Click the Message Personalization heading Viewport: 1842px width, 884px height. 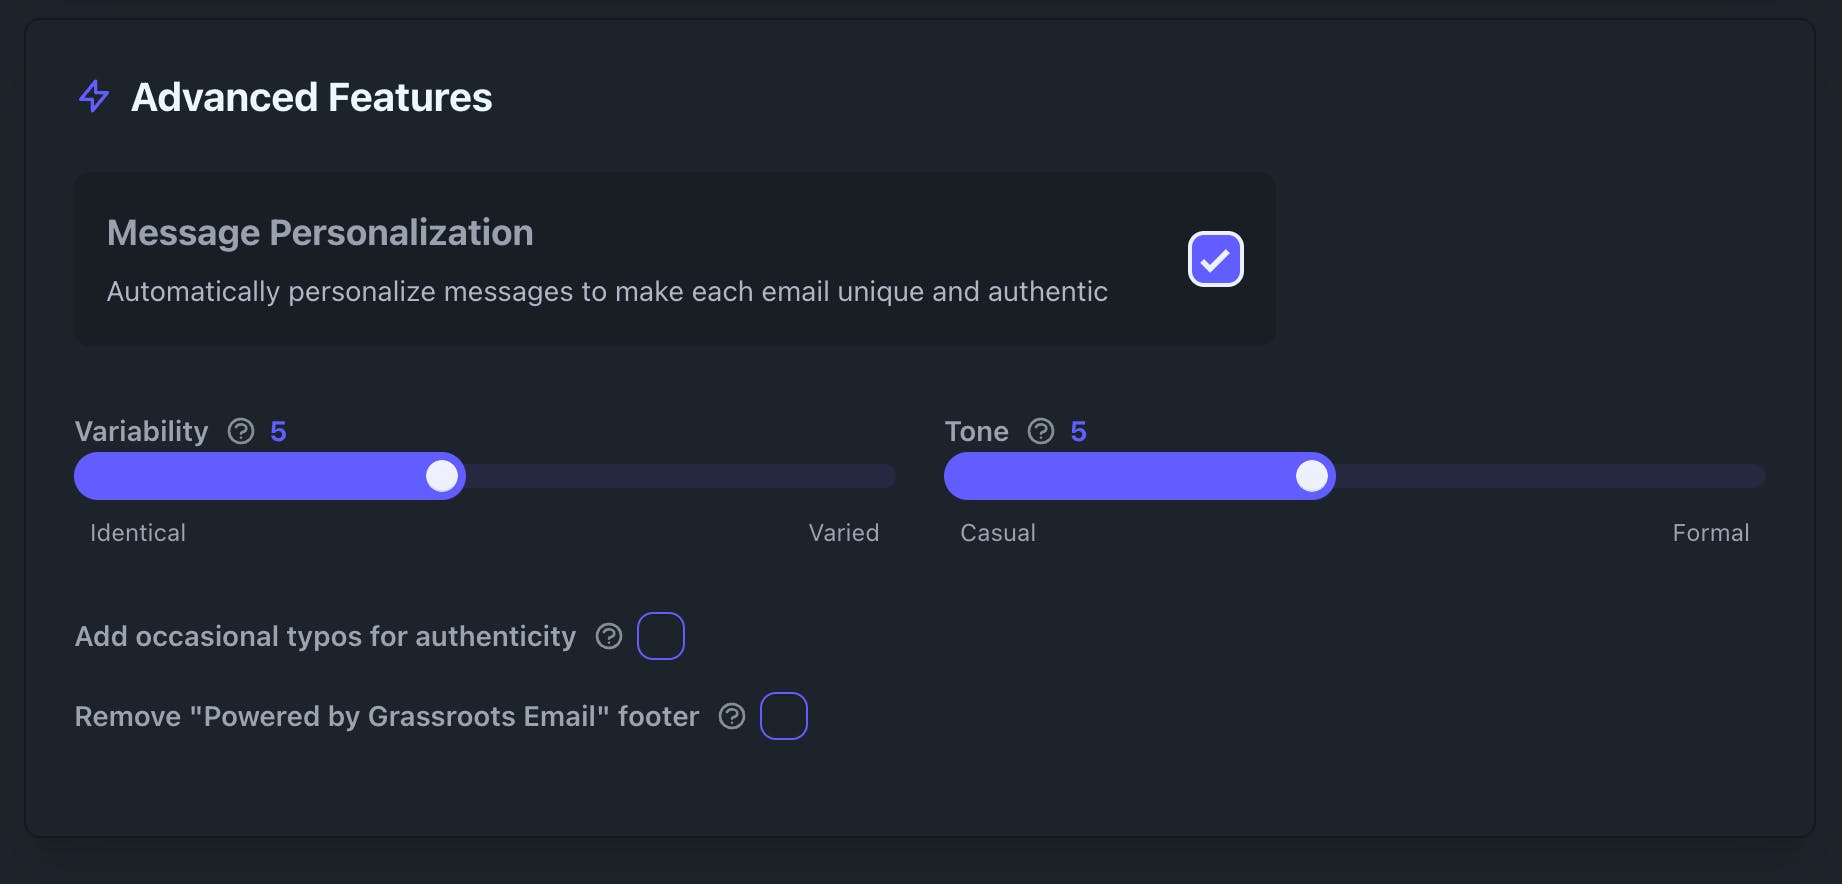tap(320, 233)
